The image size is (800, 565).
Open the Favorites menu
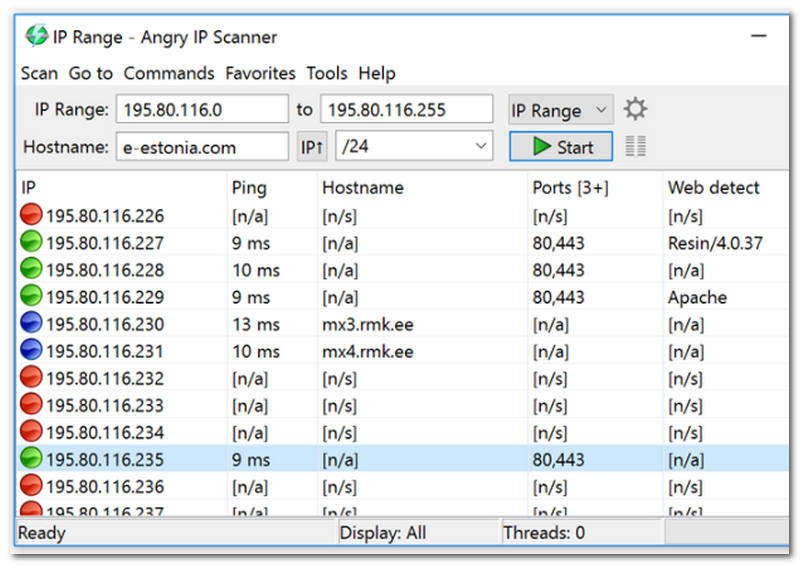pos(260,73)
